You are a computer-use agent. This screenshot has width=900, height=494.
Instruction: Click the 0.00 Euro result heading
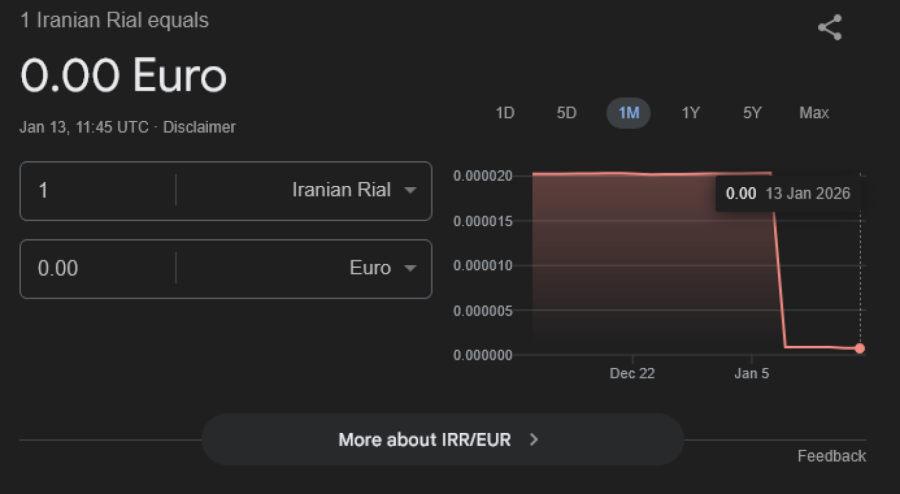point(124,76)
